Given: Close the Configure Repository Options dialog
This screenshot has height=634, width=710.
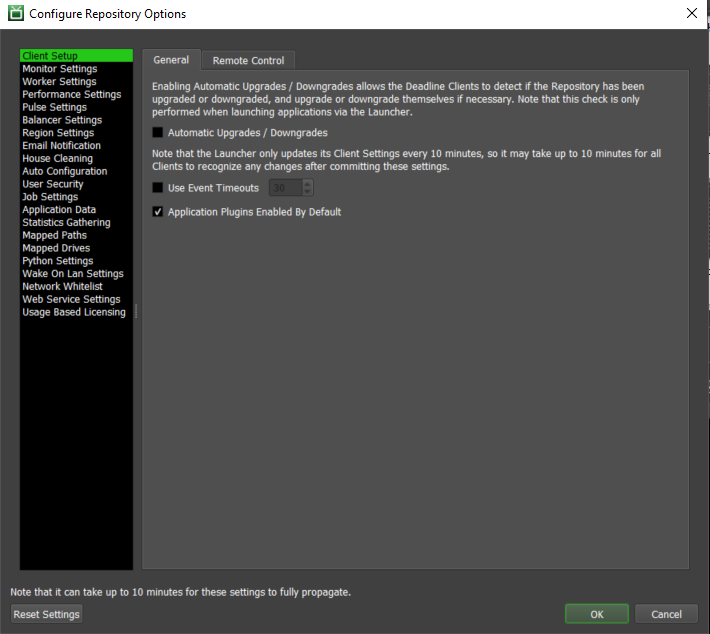Looking at the screenshot, I should 691,13.
